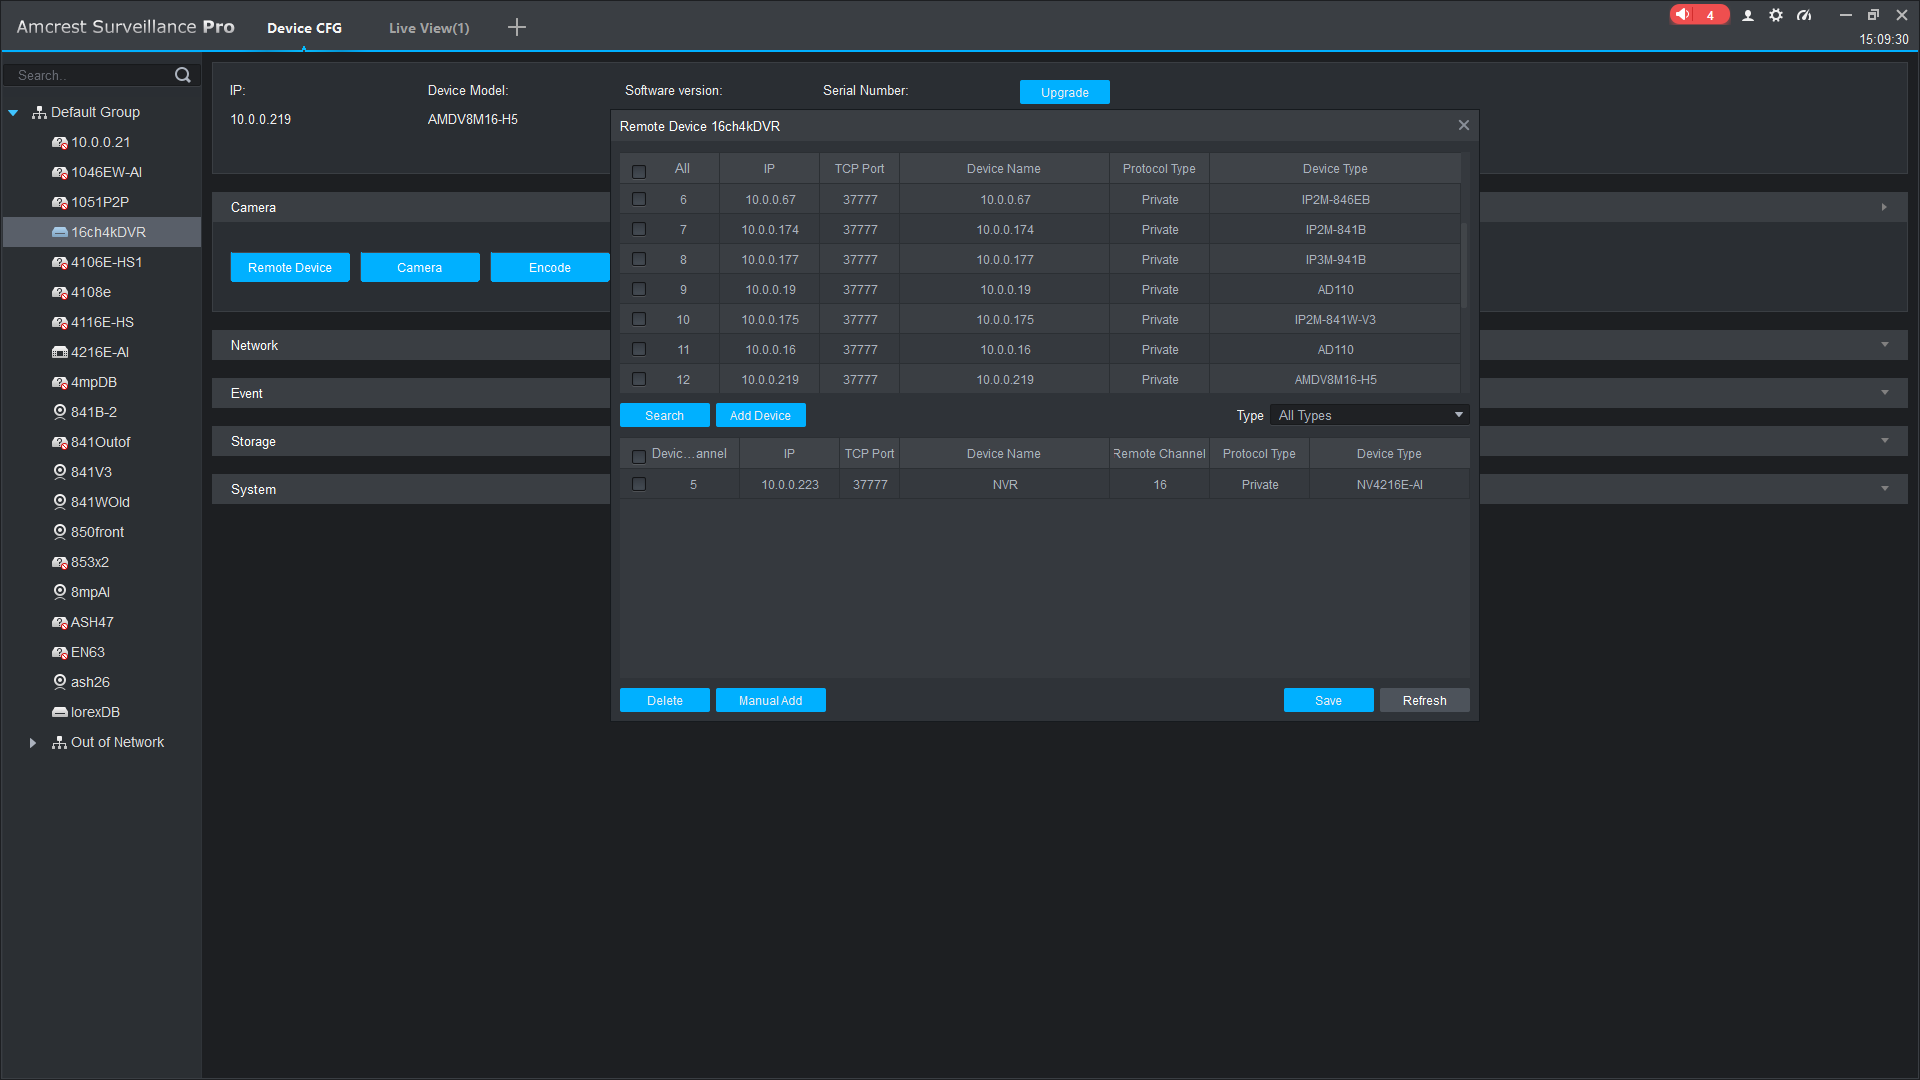Viewport: 1920px width, 1080px height.
Task: Expand the Storage section arrow
Action: point(1885,441)
